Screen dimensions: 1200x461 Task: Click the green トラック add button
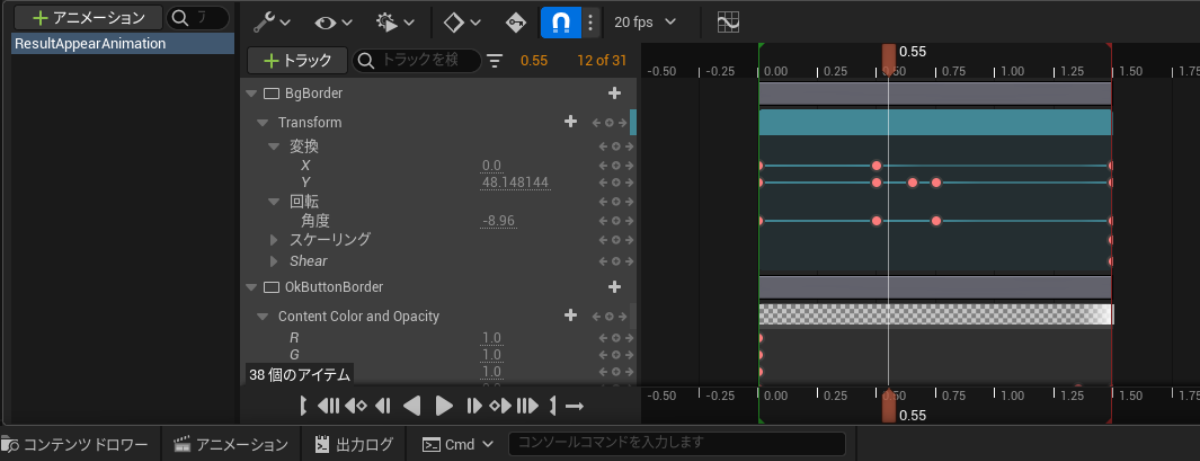coord(297,61)
